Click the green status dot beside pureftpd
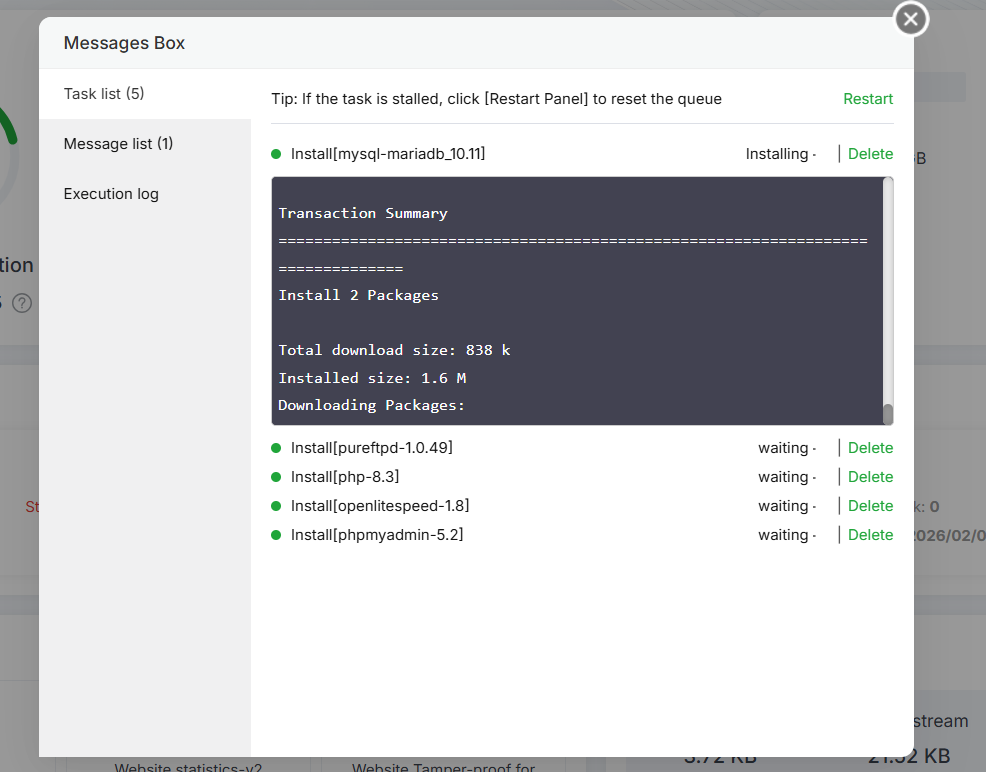The height and width of the screenshot is (772, 986). [x=276, y=448]
